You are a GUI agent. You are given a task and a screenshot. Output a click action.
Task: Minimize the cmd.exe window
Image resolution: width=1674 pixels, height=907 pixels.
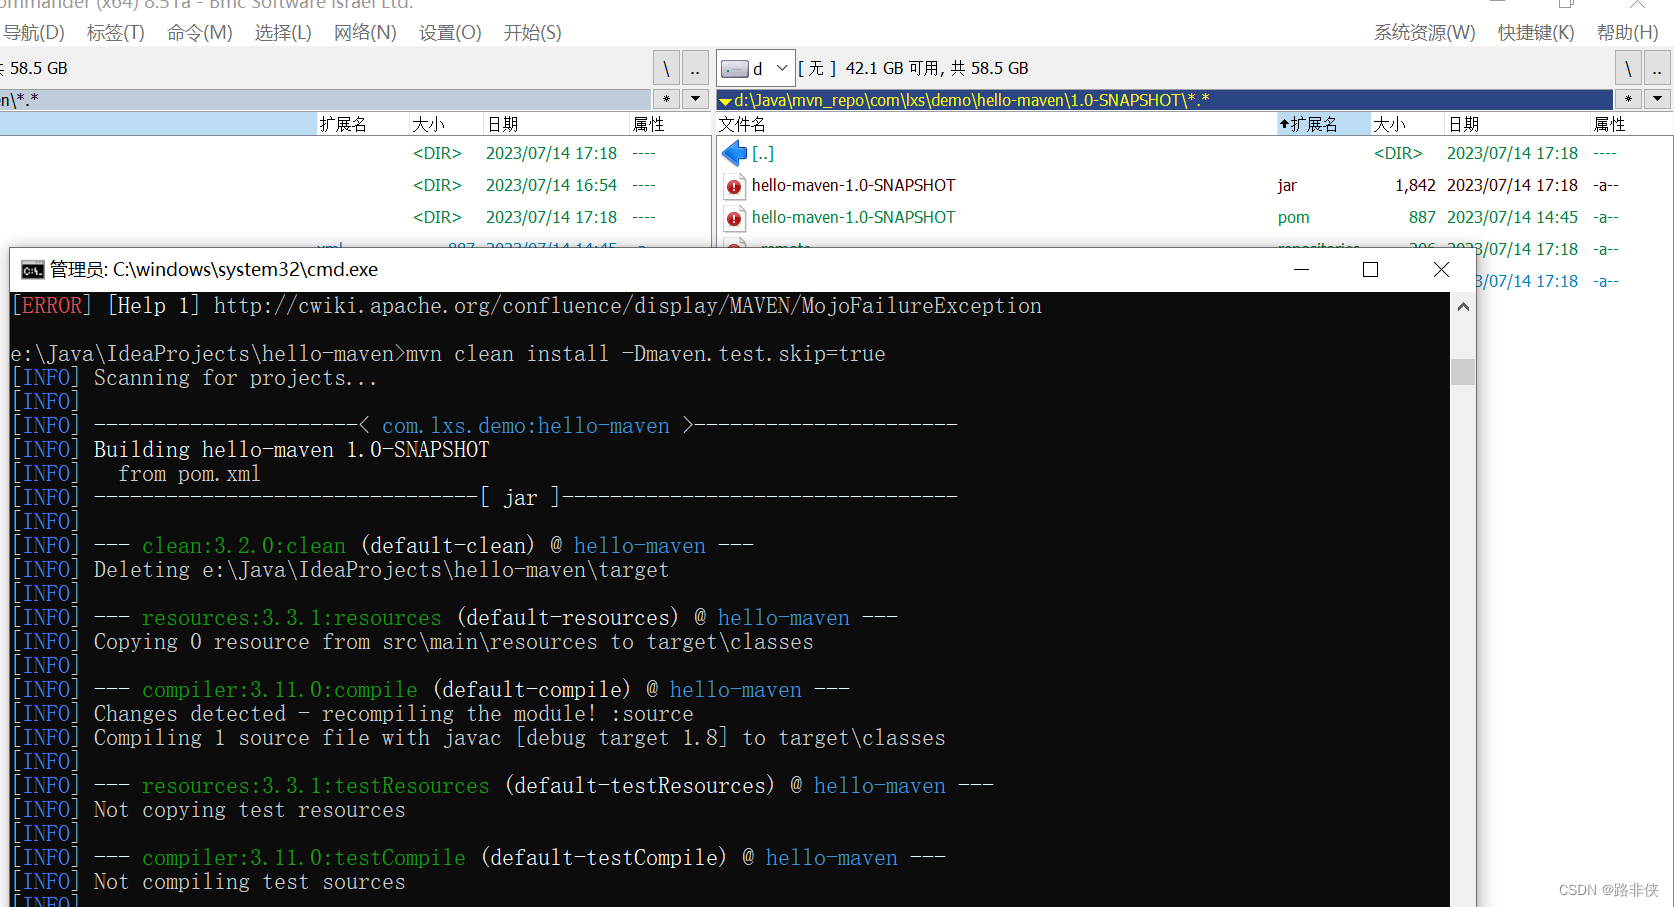pyautogui.click(x=1301, y=270)
